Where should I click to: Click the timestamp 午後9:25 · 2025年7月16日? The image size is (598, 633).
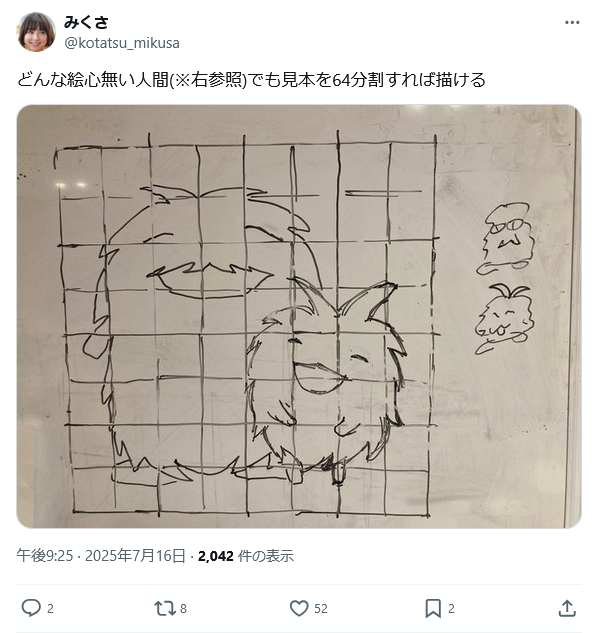[101, 556]
